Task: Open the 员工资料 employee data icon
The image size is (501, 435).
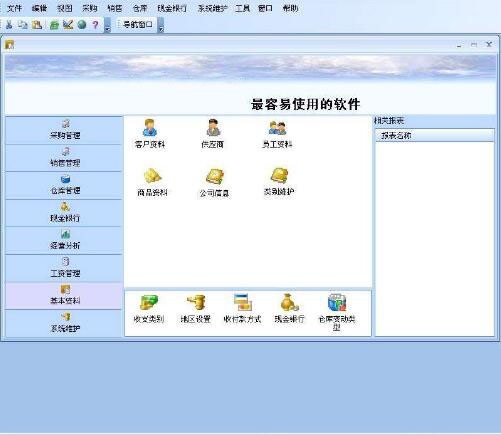Action: [x=277, y=134]
